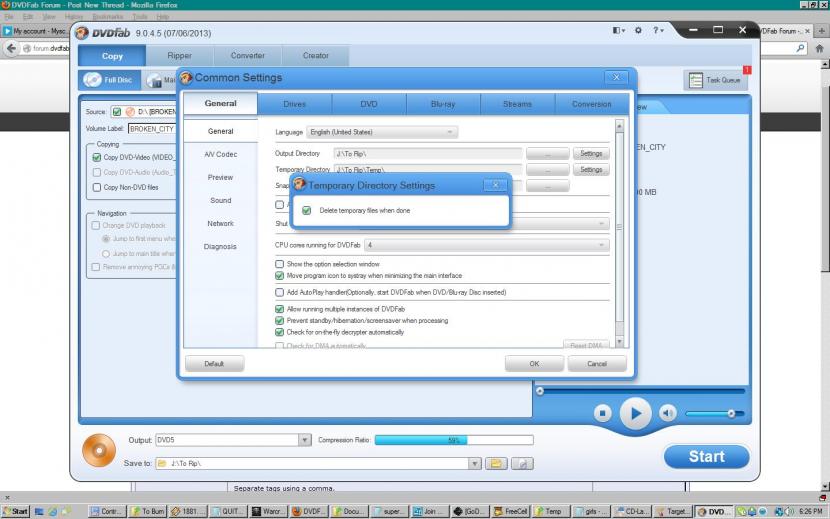Open the browse folder icon beside Save to
The width and height of the screenshot is (830, 519).
coord(496,464)
